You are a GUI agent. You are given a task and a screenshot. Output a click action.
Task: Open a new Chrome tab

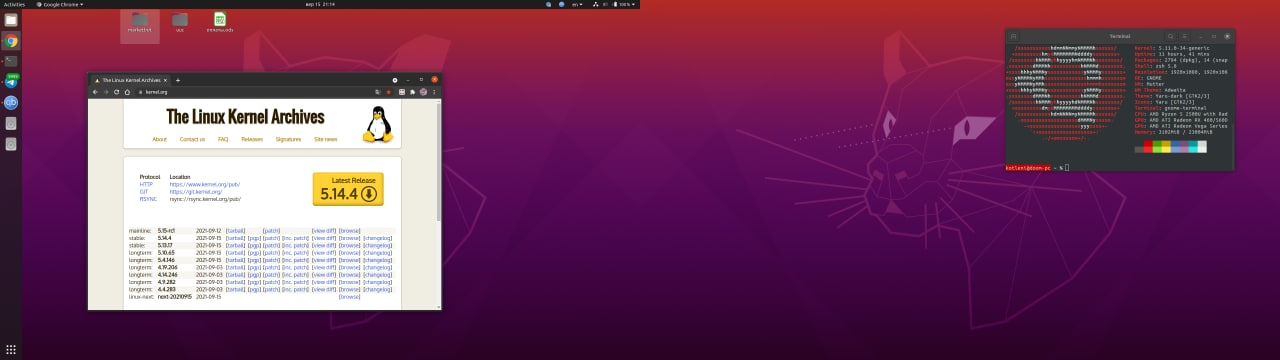click(x=178, y=80)
